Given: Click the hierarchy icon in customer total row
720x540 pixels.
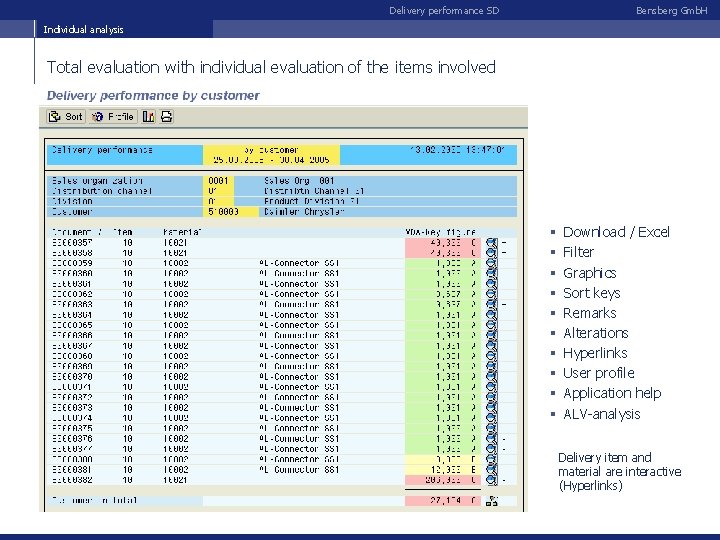Looking at the screenshot, I should tap(491, 501).
